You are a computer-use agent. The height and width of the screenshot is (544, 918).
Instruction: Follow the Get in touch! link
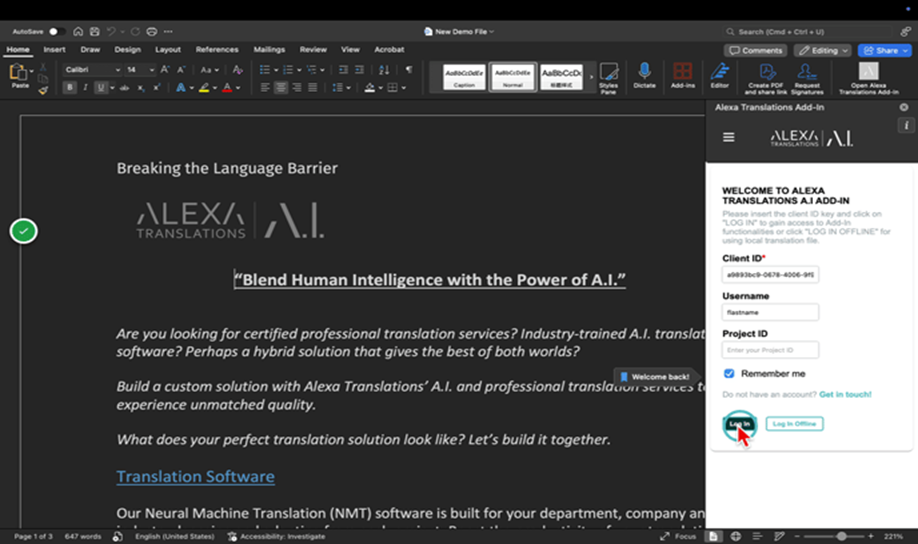coord(845,394)
